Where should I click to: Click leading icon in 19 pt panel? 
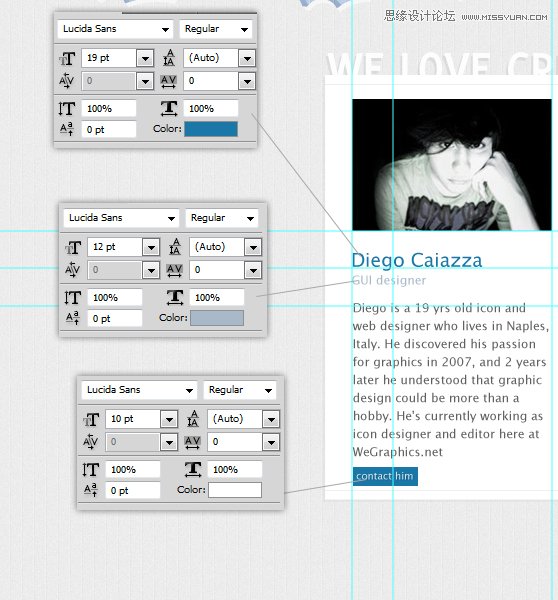[169, 58]
